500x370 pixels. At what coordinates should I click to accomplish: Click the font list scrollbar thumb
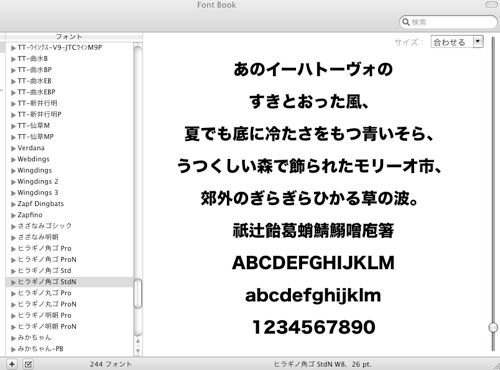pyautogui.click(x=138, y=293)
